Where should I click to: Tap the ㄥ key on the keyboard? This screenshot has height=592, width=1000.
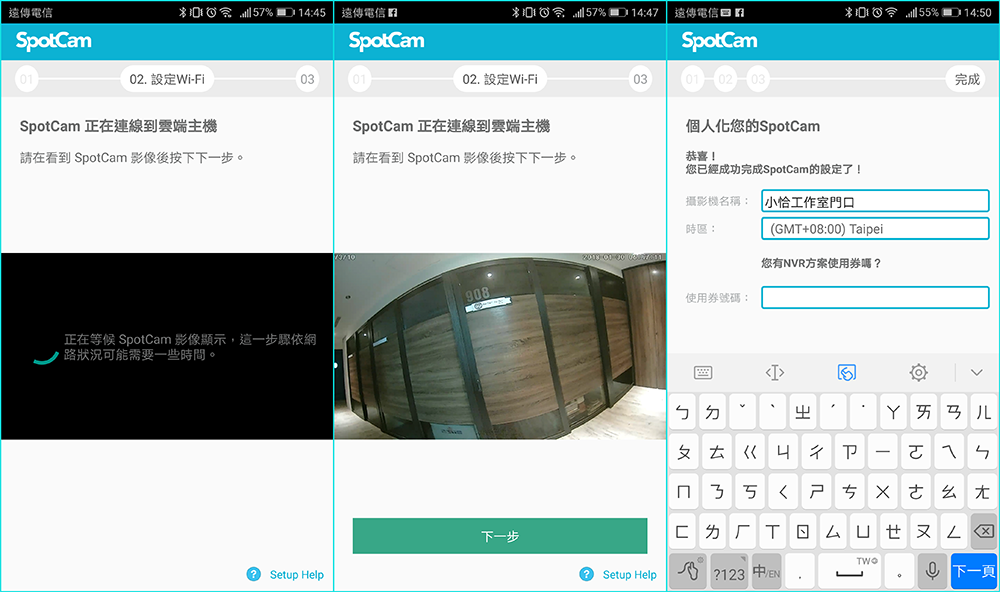point(954,531)
